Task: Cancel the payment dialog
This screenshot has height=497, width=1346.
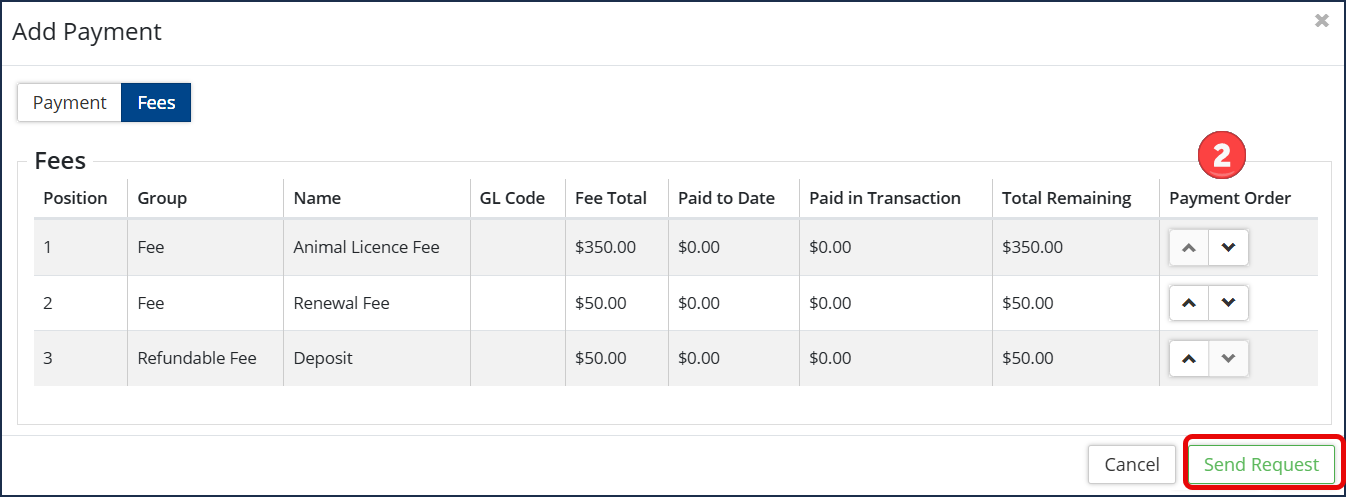Action: [x=1132, y=465]
